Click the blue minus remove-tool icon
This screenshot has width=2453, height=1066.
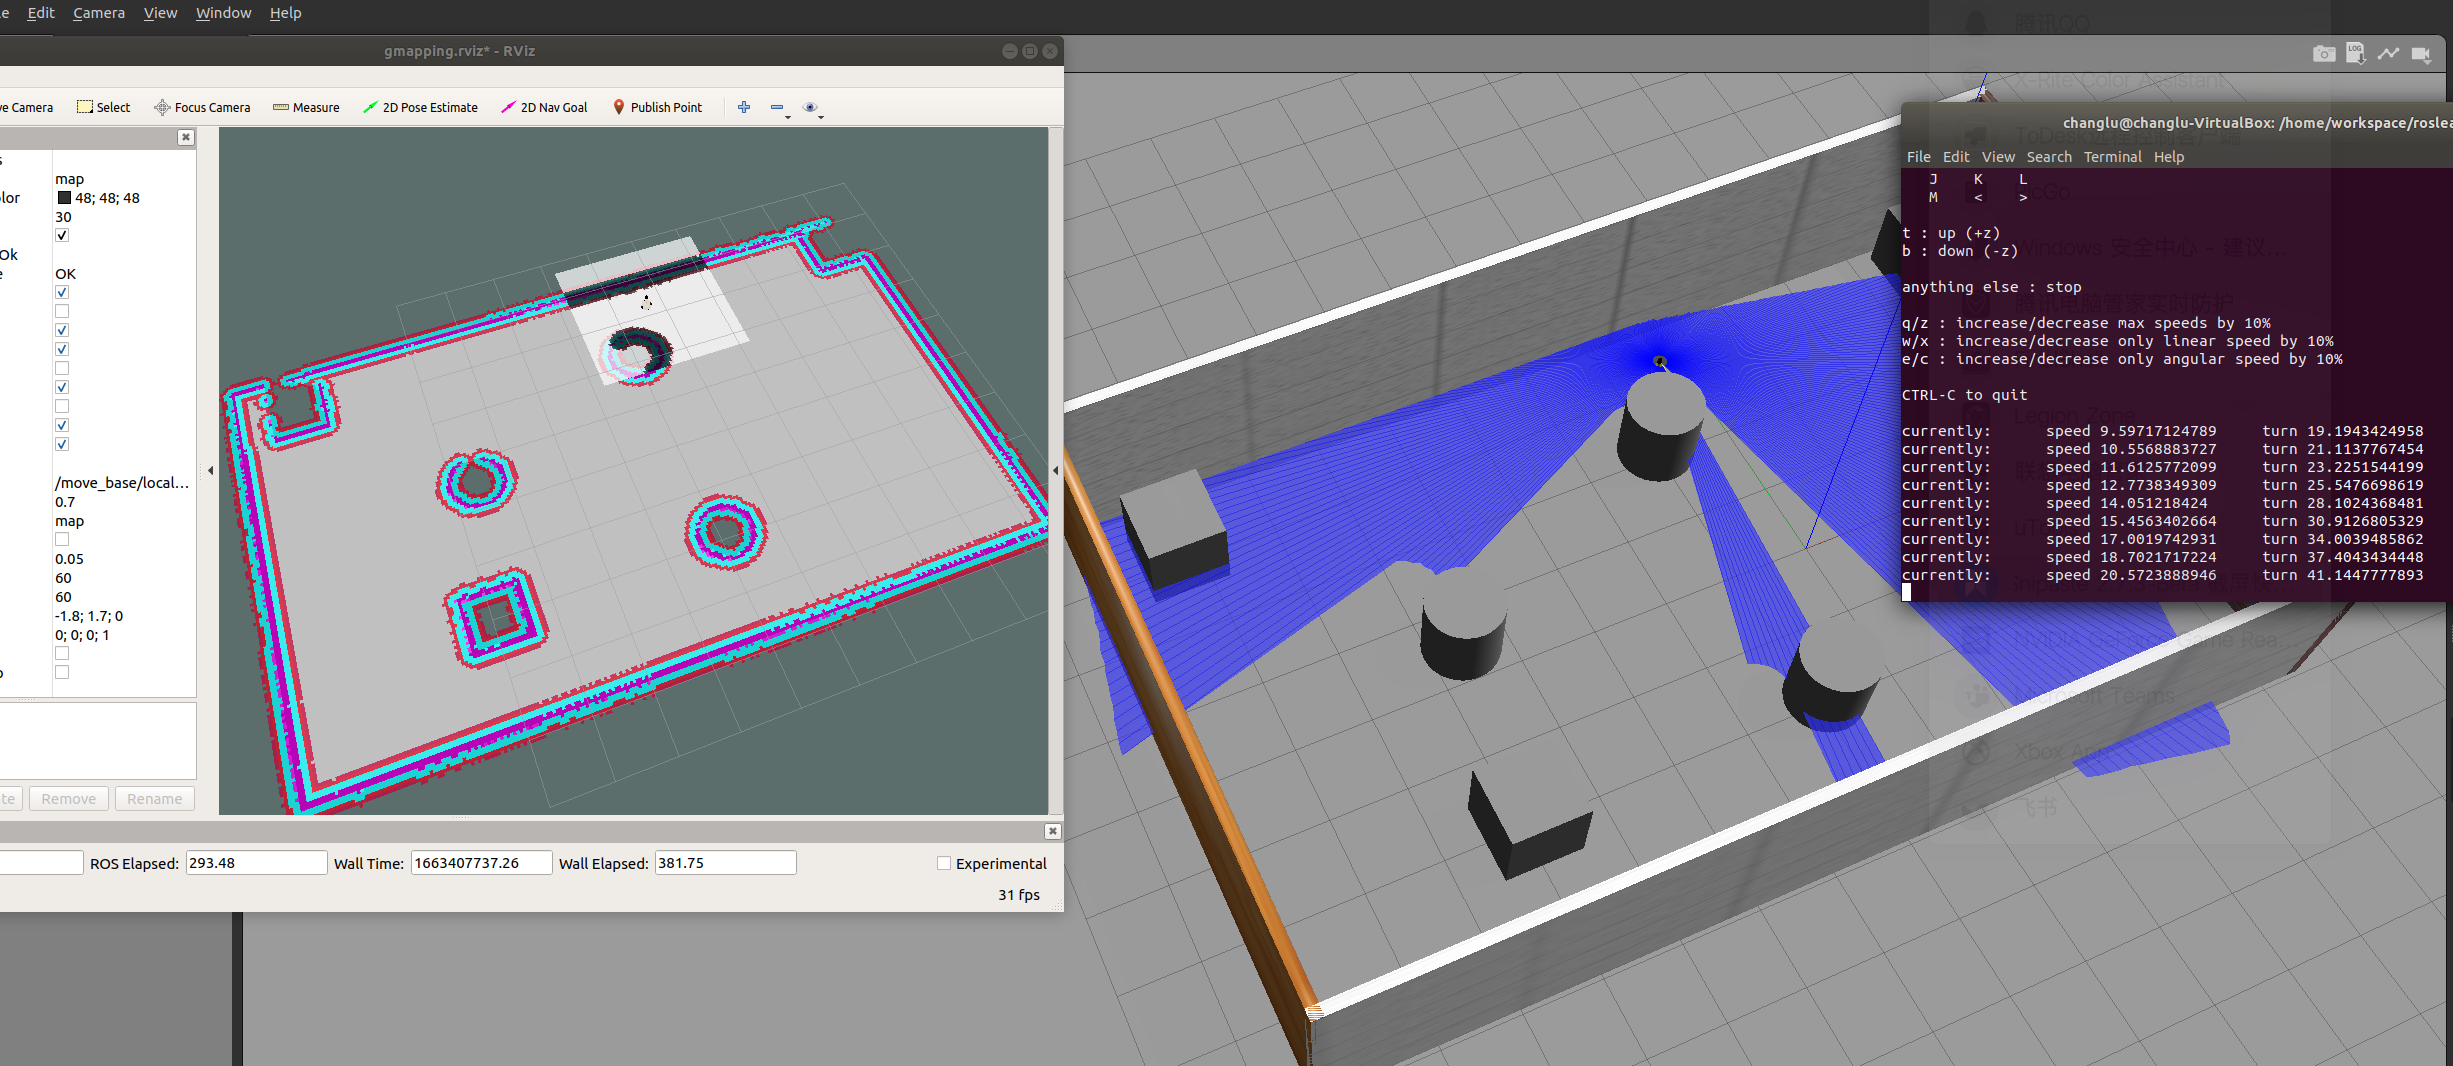coord(777,107)
